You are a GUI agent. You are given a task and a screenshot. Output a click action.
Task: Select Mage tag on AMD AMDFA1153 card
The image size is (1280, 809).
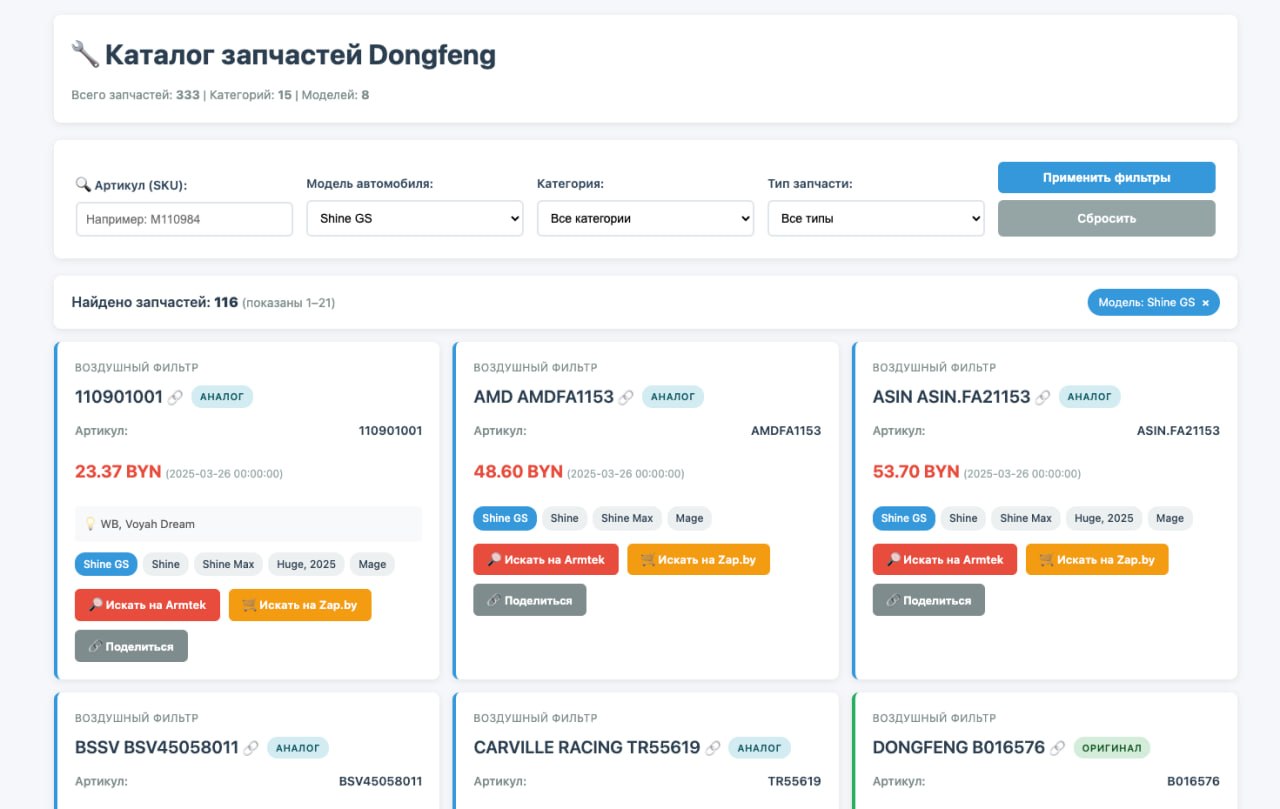tap(689, 518)
